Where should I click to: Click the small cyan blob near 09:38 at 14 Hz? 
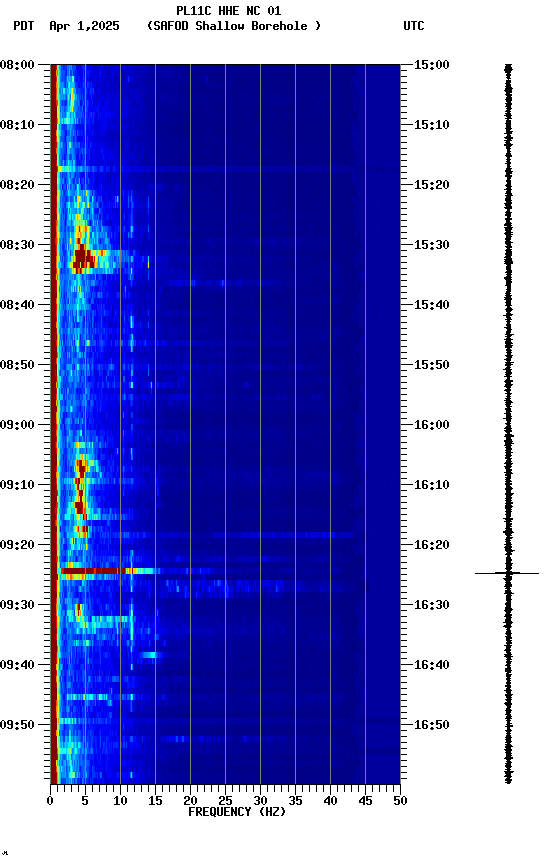coord(150,655)
